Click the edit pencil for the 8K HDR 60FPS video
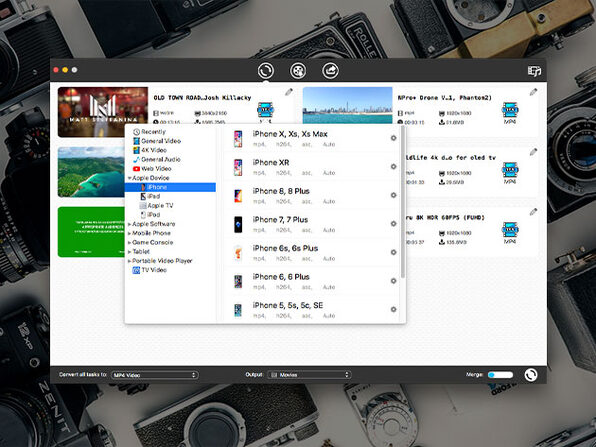This screenshot has height=447, width=596. pos(533,212)
